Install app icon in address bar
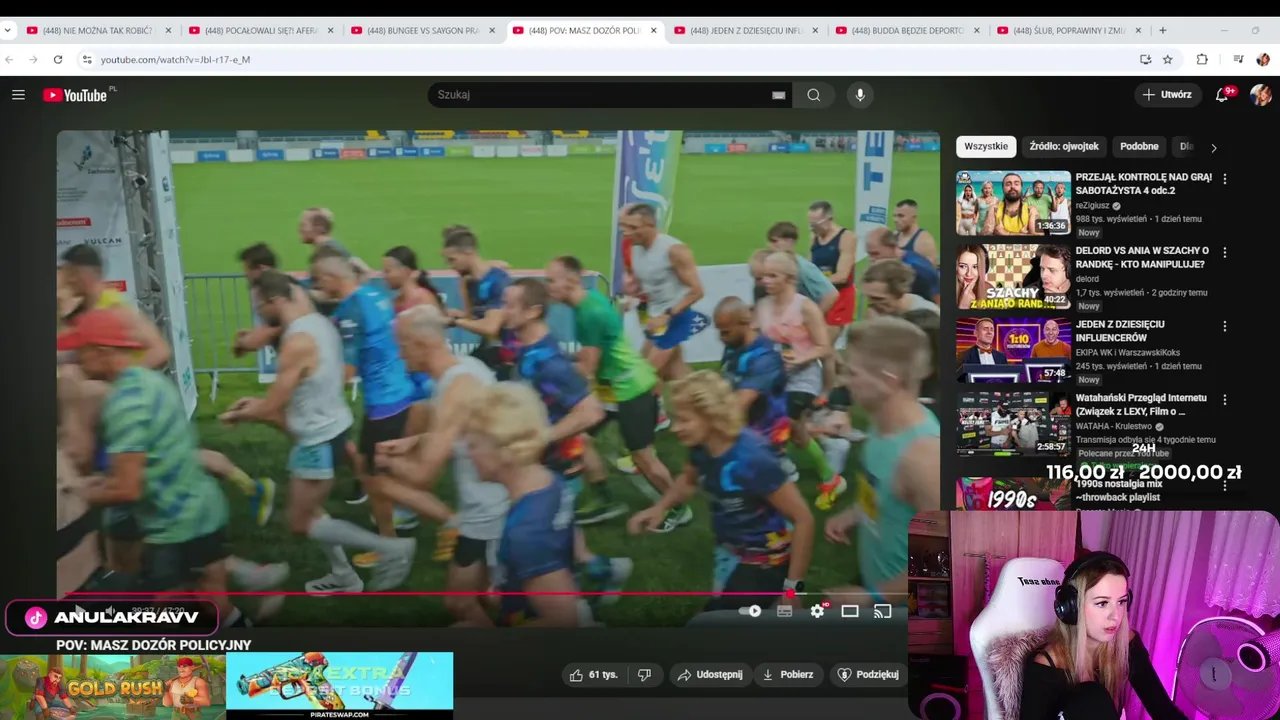 1145,60
